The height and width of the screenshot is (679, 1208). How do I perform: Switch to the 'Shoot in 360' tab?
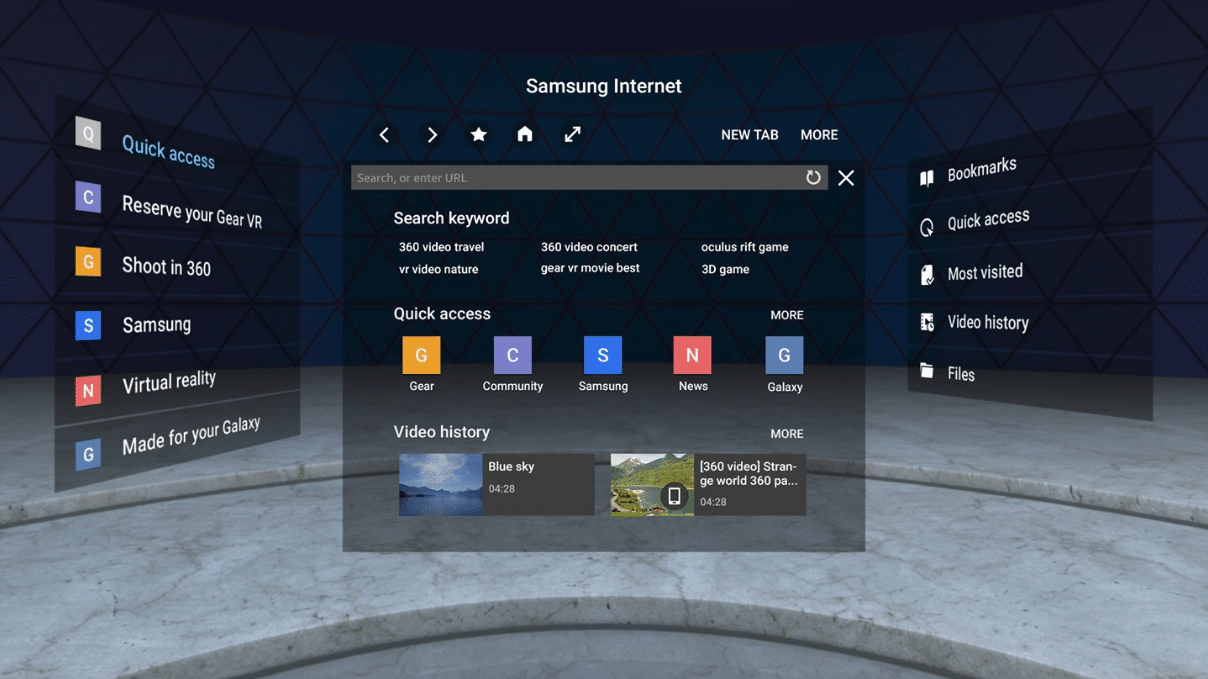point(166,266)
